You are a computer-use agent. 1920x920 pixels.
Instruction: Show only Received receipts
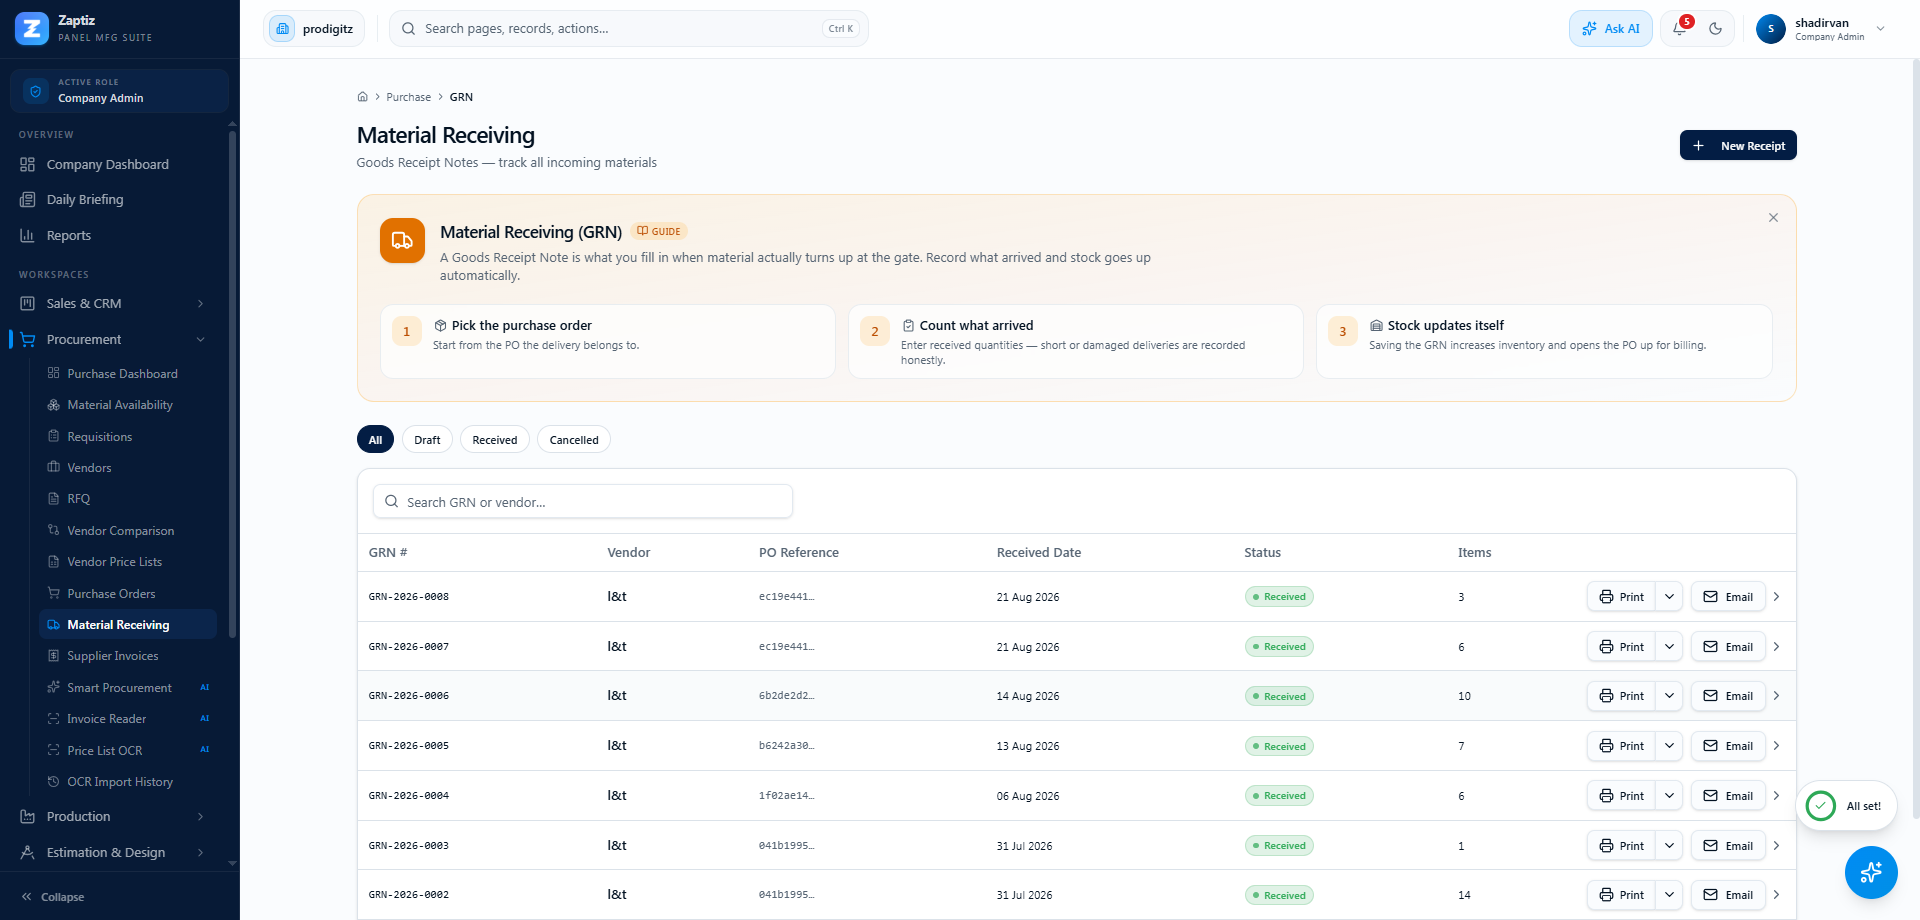[x=495, y=440]
